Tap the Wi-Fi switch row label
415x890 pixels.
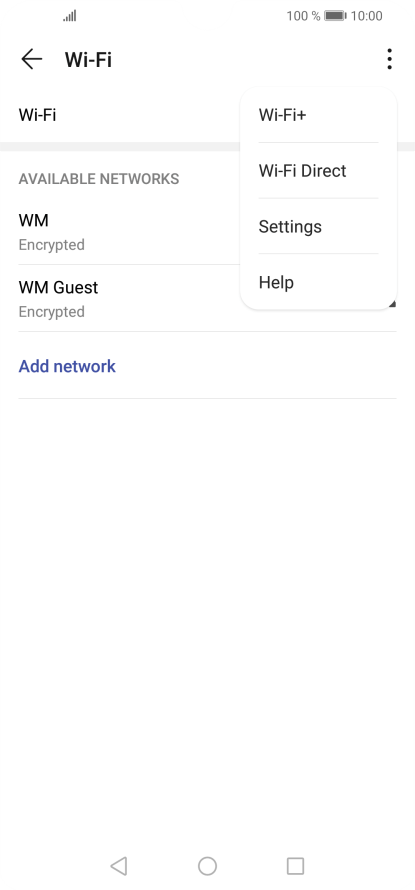[37, 115]
